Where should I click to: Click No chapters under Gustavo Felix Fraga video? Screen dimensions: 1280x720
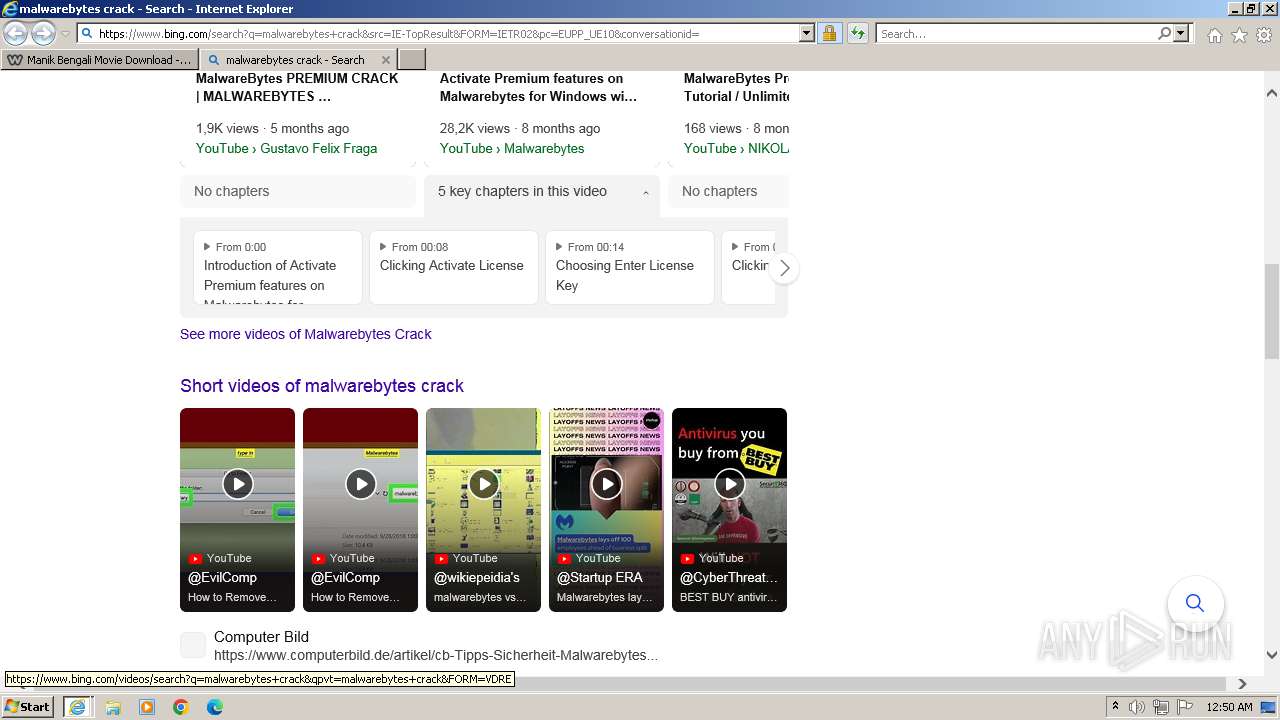click(x=298, y=191)
